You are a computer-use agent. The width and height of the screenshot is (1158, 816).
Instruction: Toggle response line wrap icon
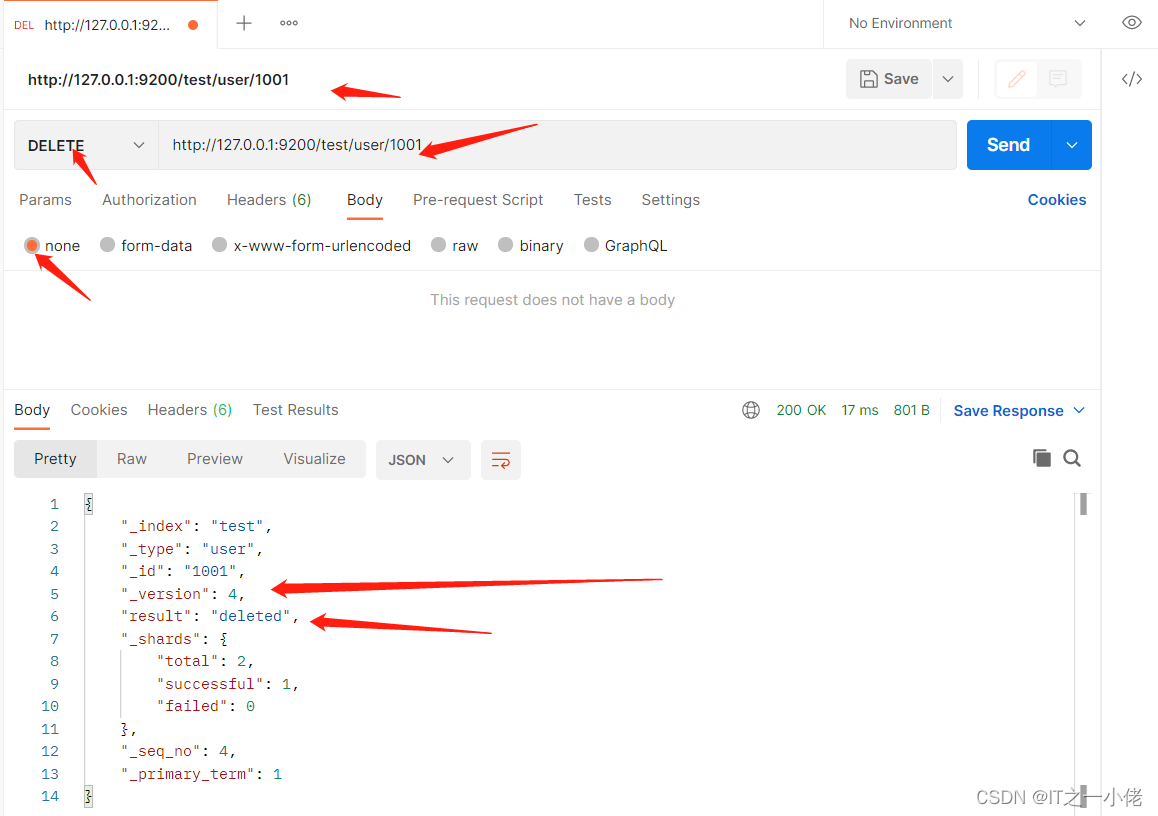[x=501, y=460]
